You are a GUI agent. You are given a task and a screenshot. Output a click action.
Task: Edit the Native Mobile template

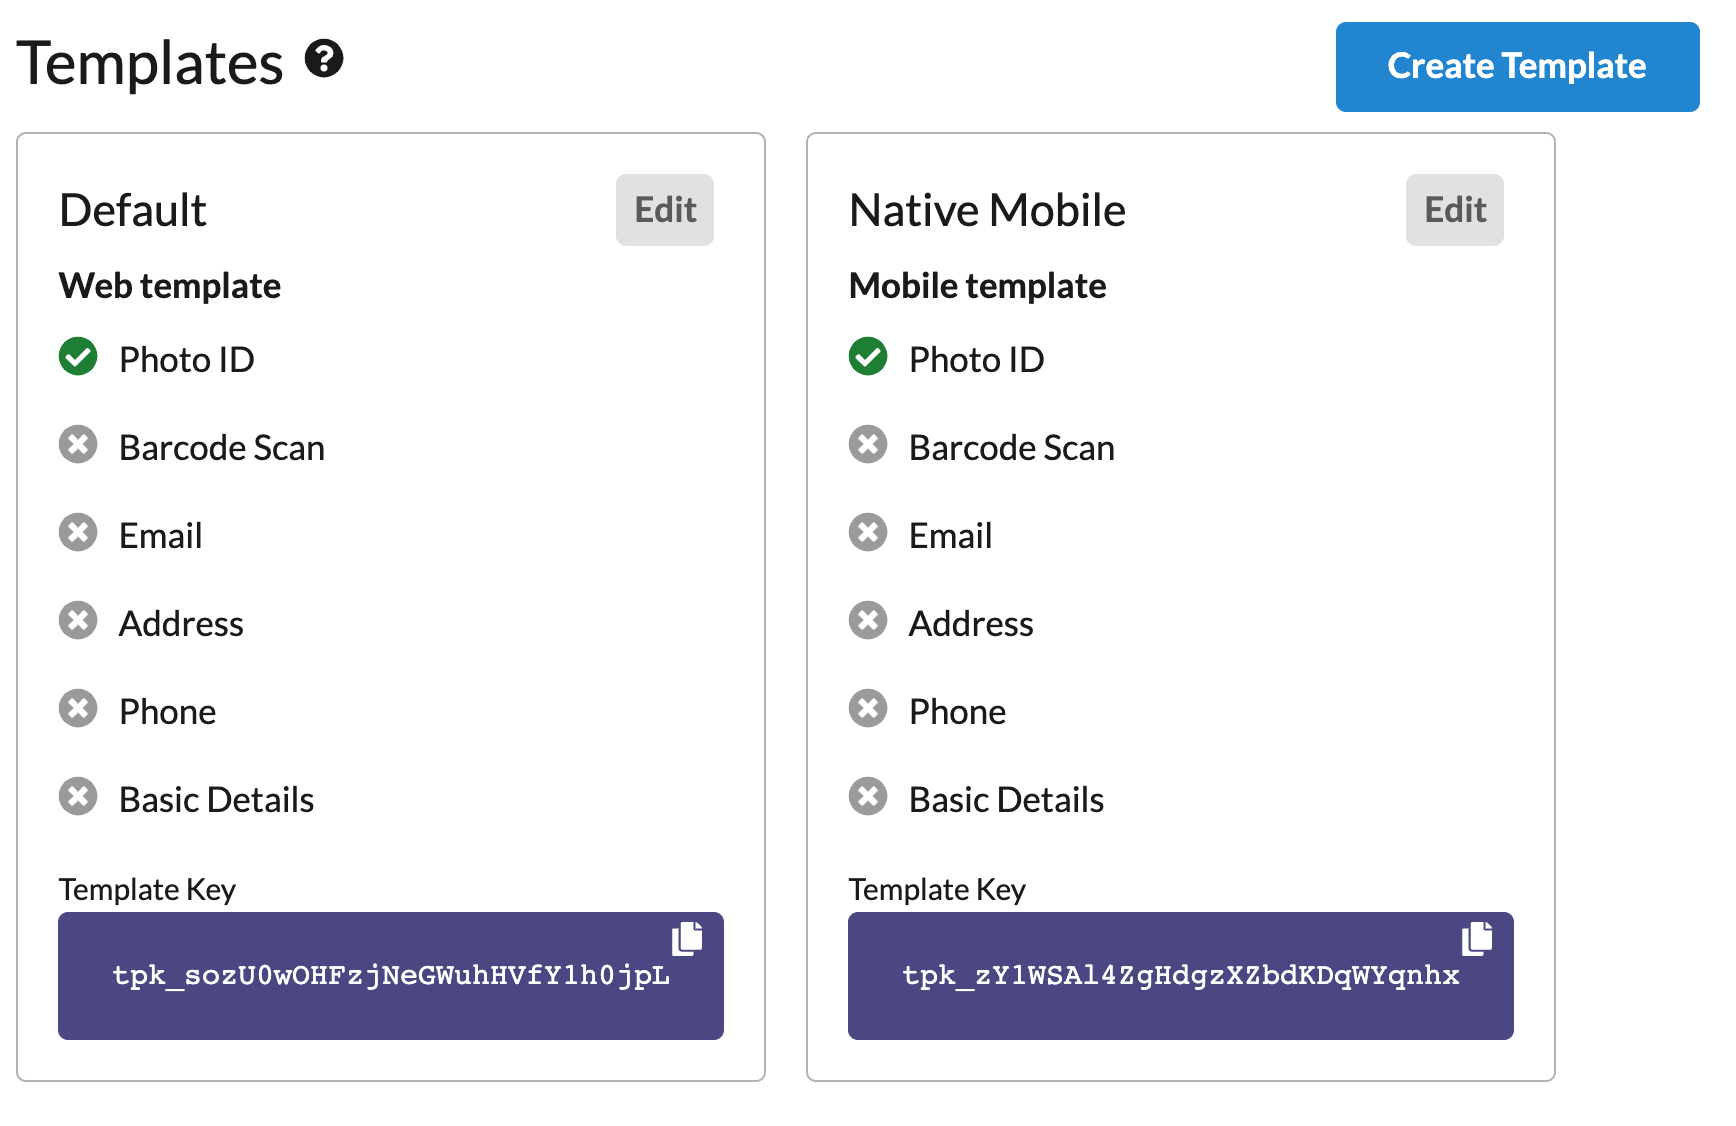point(1455,210)
